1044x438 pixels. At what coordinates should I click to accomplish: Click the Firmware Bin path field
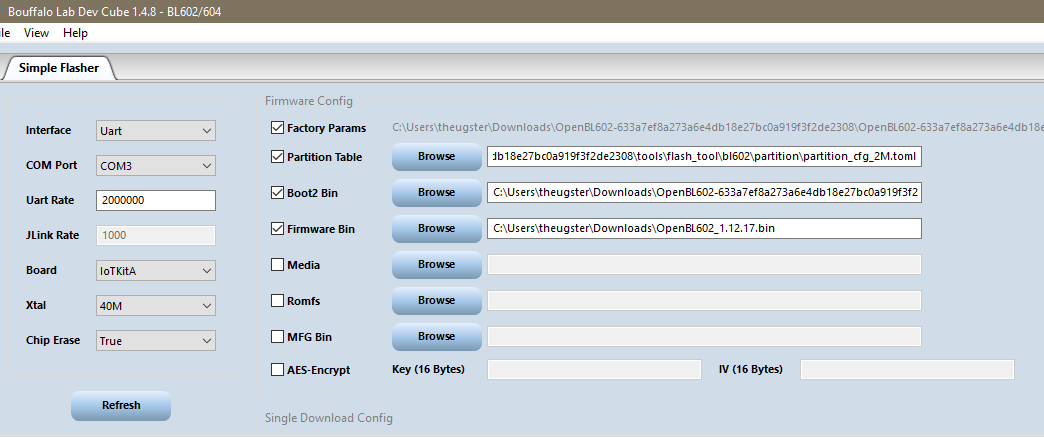pyautogui.click(x=704, y=228)
